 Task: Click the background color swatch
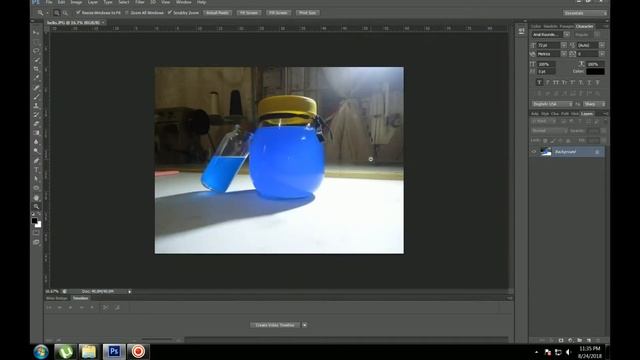tap(39, 225)
